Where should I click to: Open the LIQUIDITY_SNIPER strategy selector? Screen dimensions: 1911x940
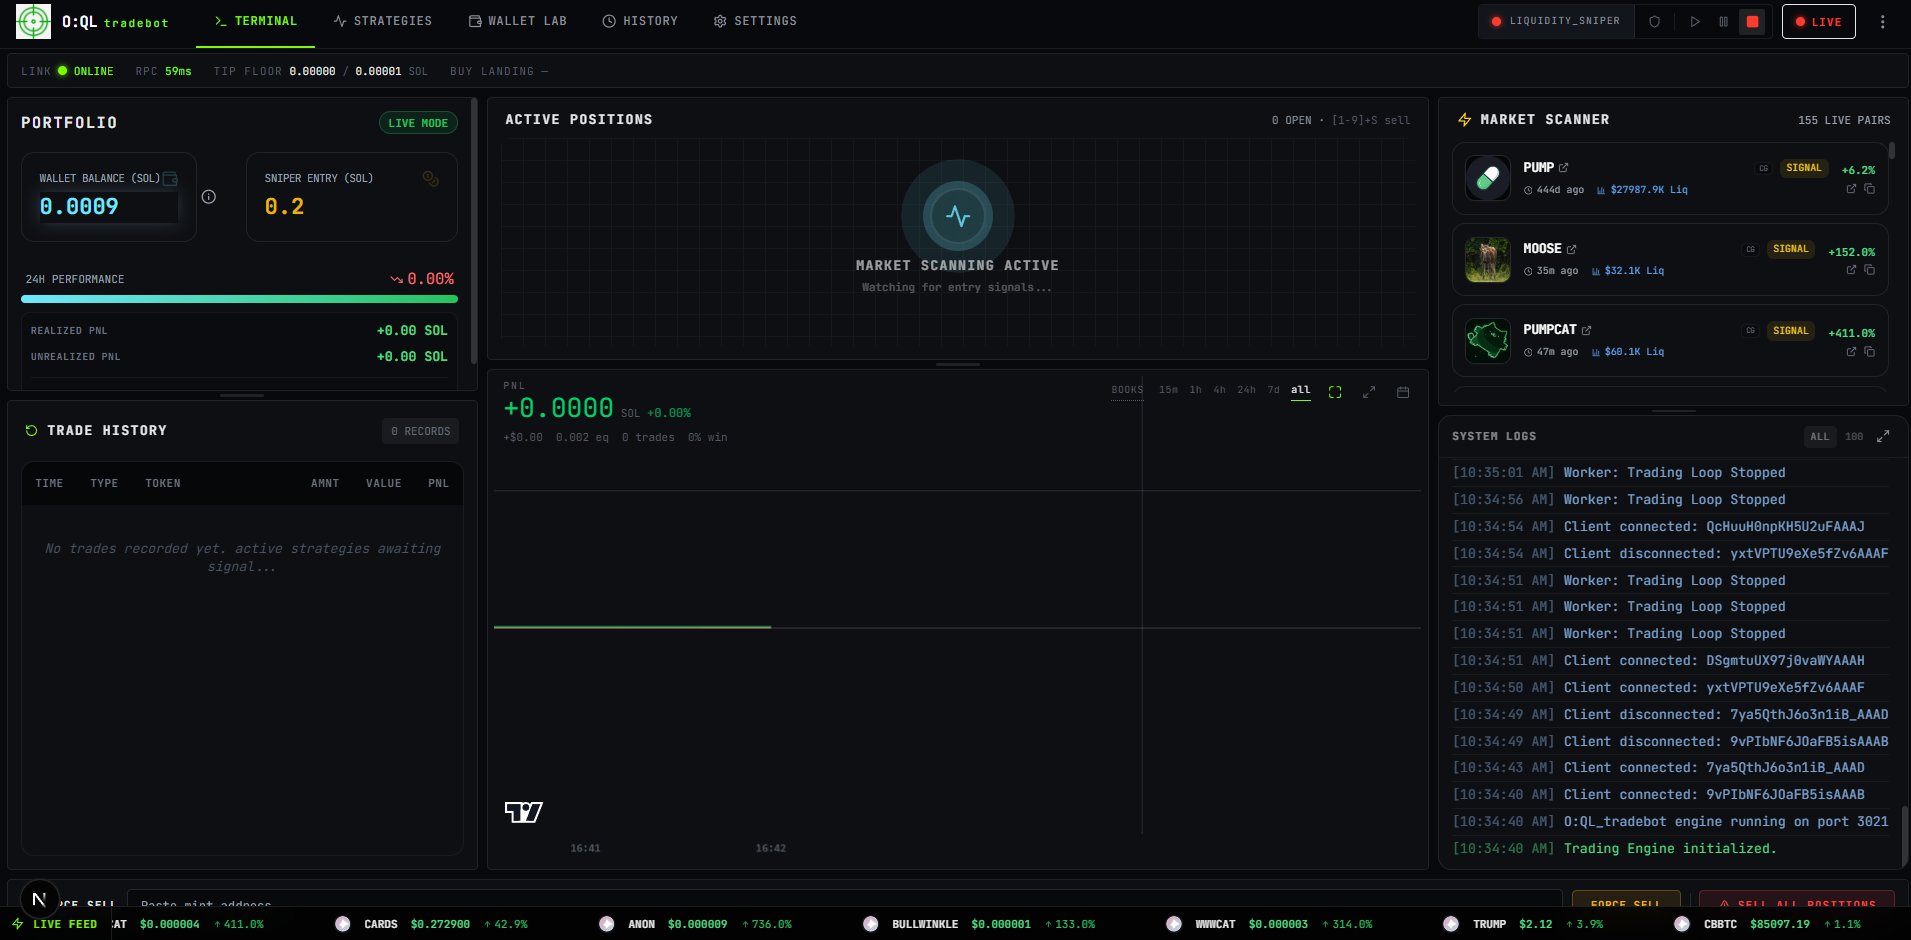(1556, 21)
